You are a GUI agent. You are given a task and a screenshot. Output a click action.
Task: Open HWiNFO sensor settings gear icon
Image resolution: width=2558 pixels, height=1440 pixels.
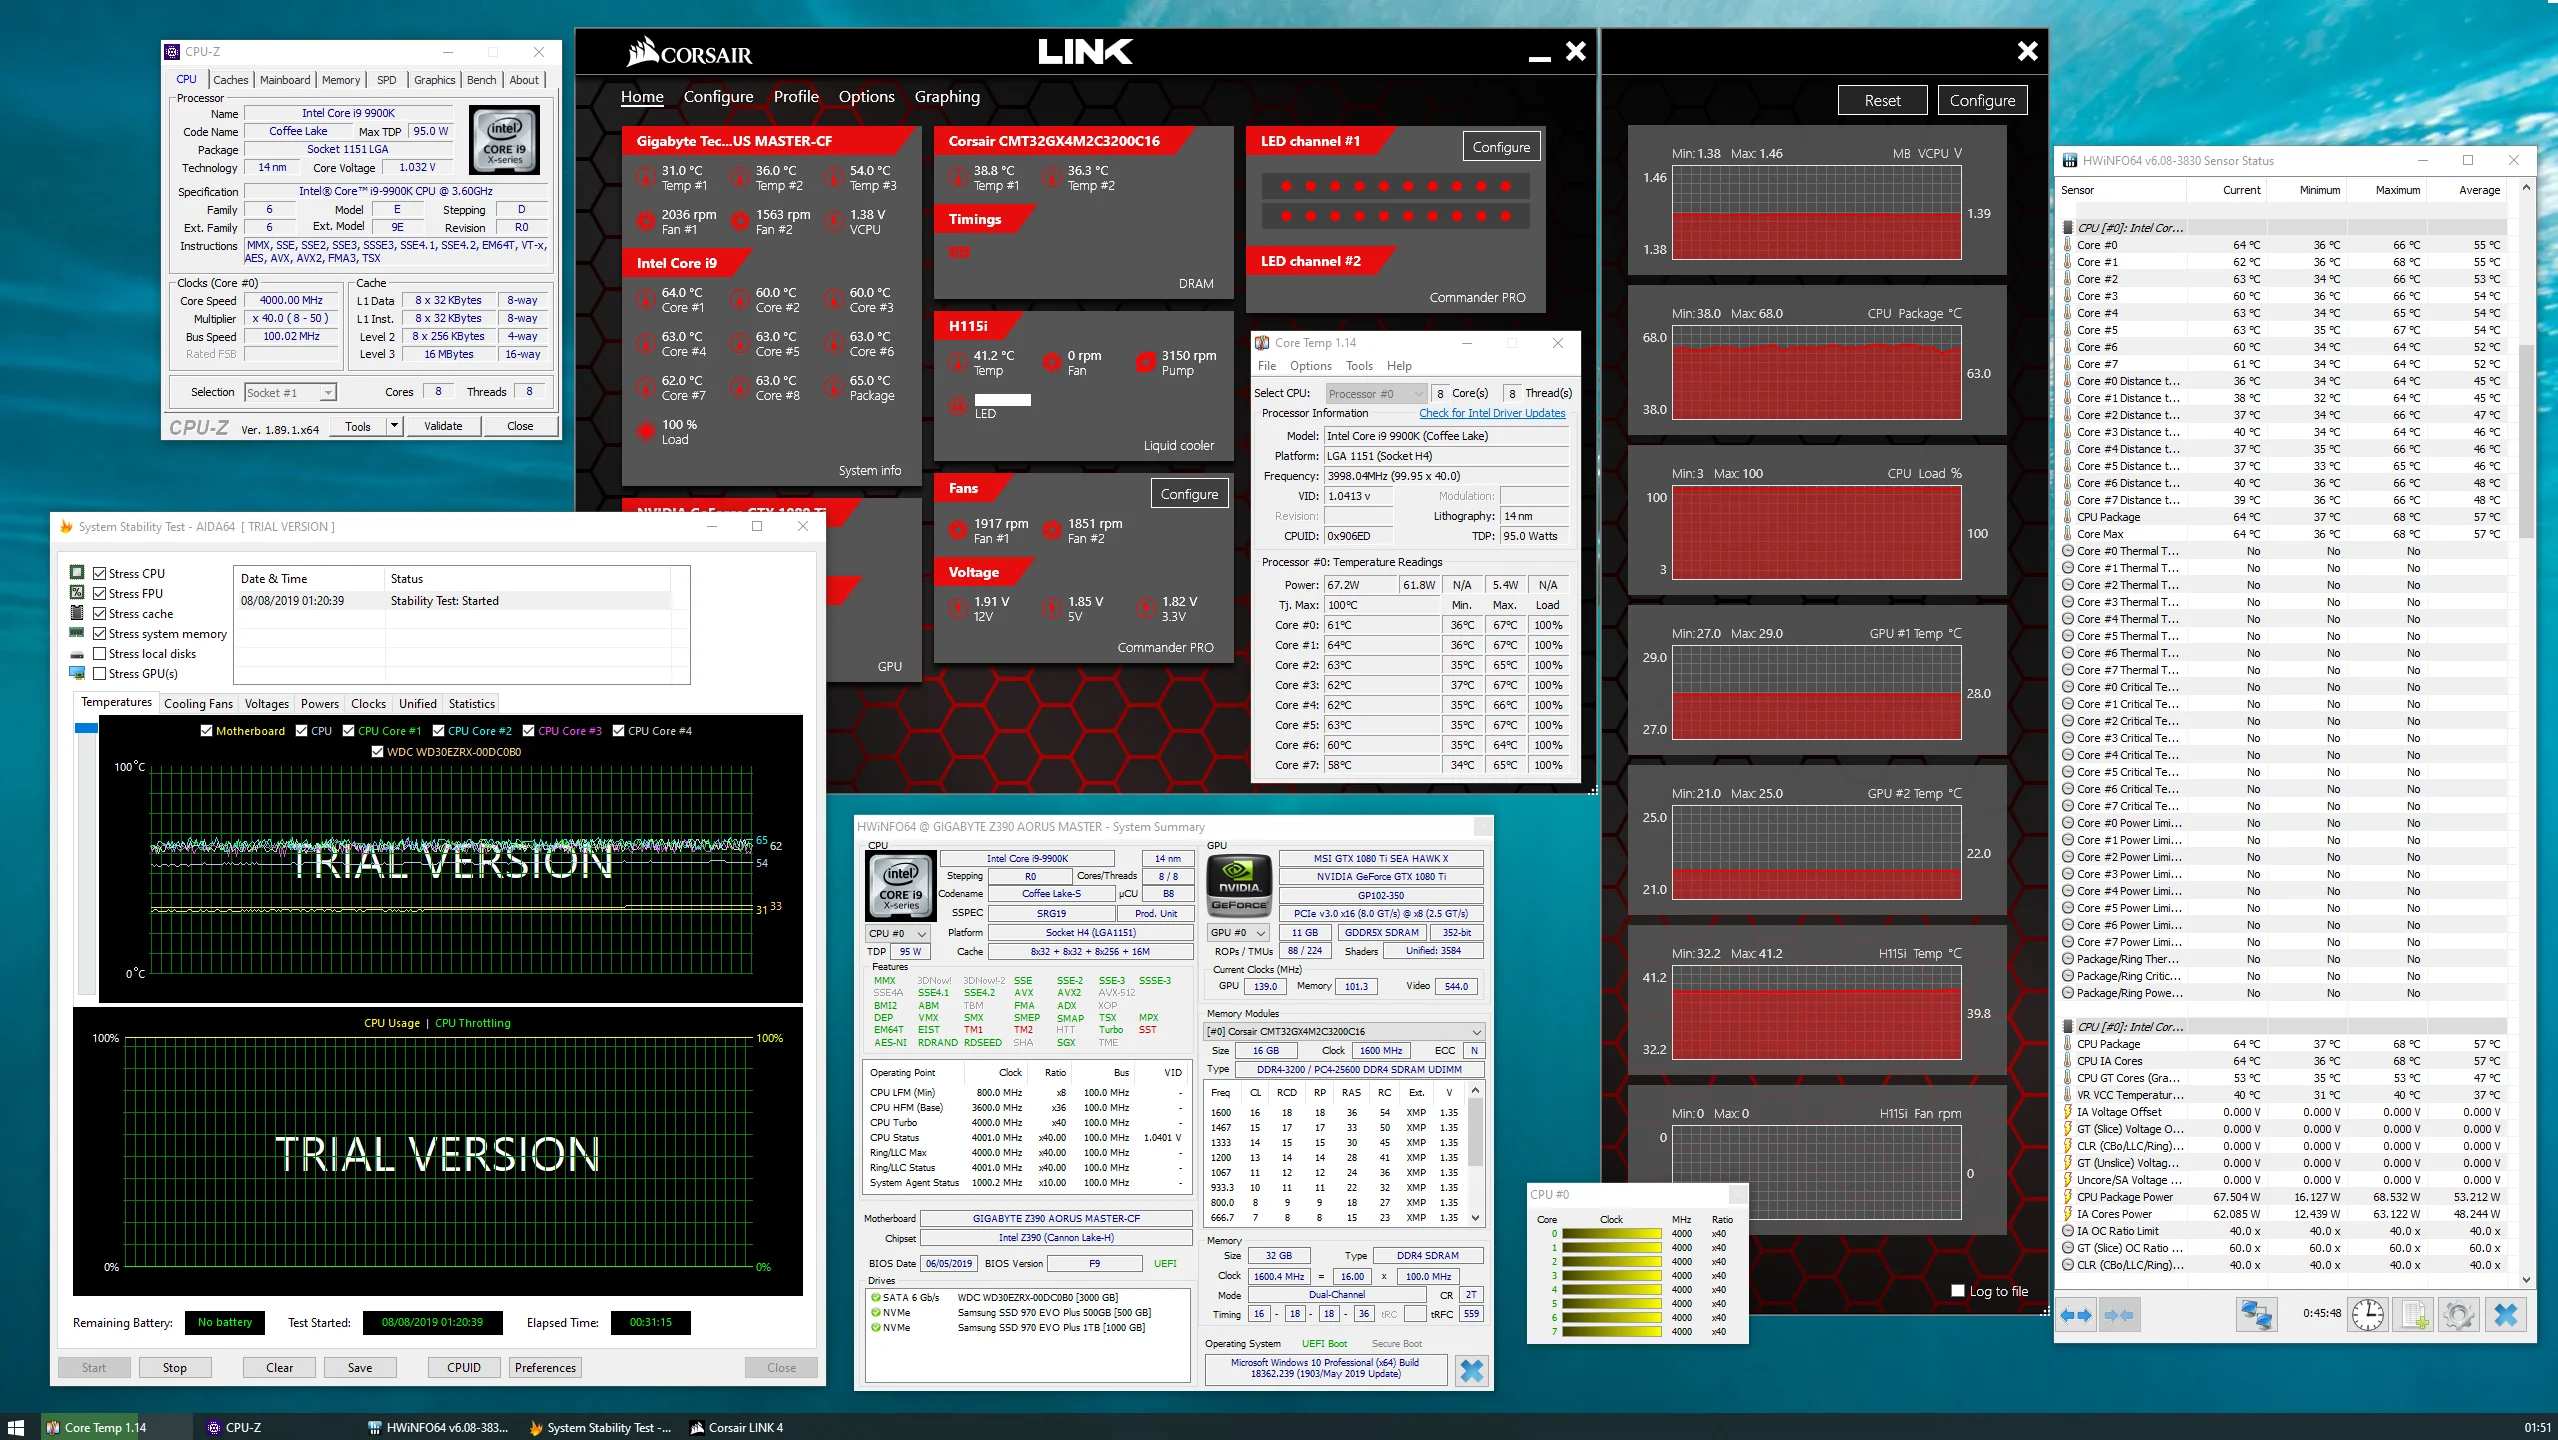pyautogui.click(x=2459, y=1314)
